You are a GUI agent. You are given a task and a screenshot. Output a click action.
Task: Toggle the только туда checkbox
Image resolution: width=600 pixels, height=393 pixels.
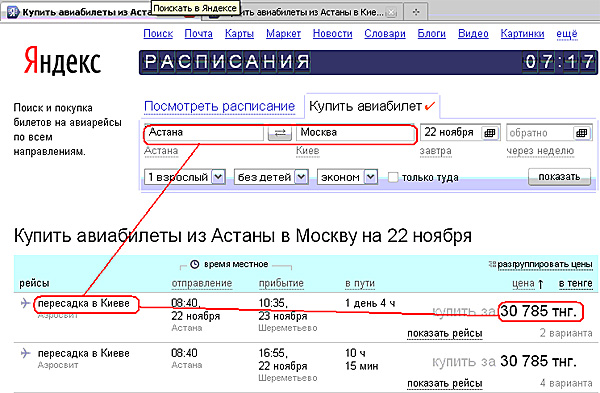[393, 177]
